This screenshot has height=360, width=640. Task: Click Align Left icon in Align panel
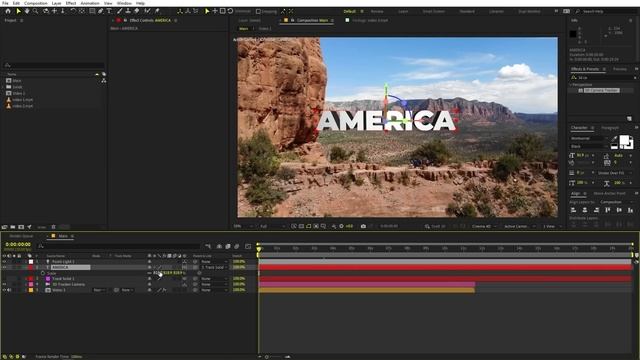tap(573, 210)
